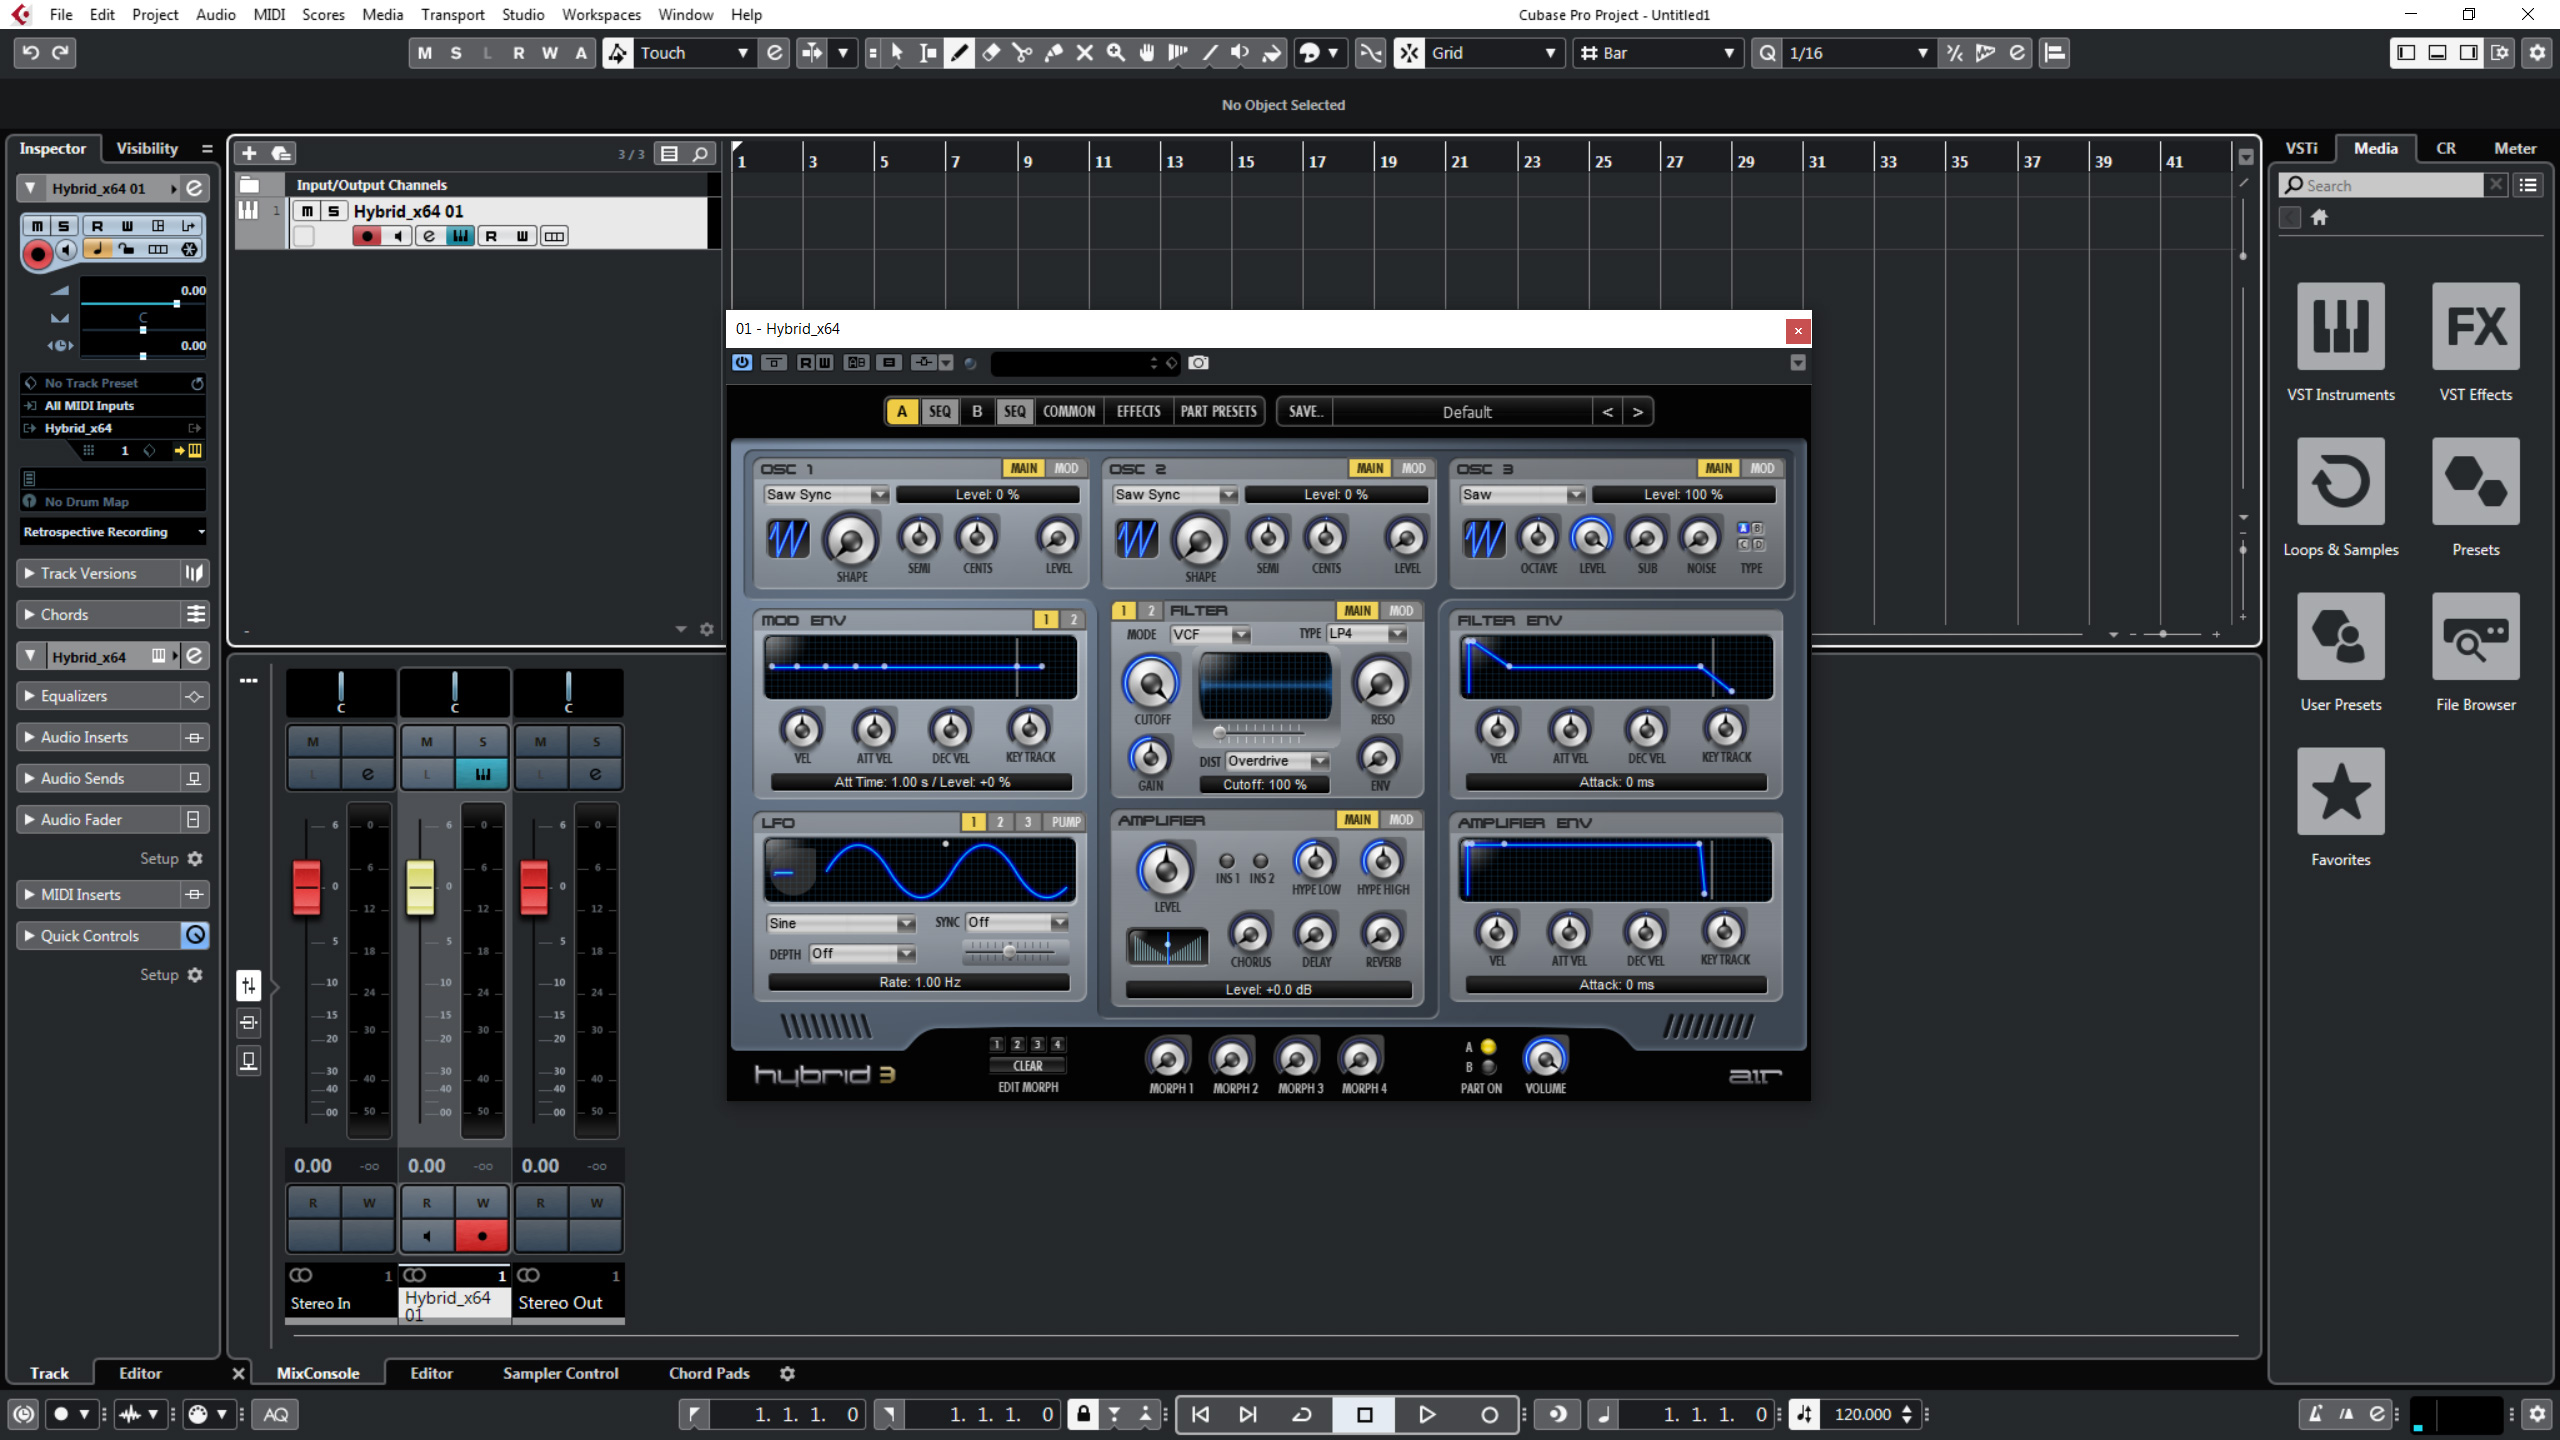Viewport: 2560px width, 1440px height.
Task: Open the Bar grid type dropdown
Action: click(x=1657, y=53)
